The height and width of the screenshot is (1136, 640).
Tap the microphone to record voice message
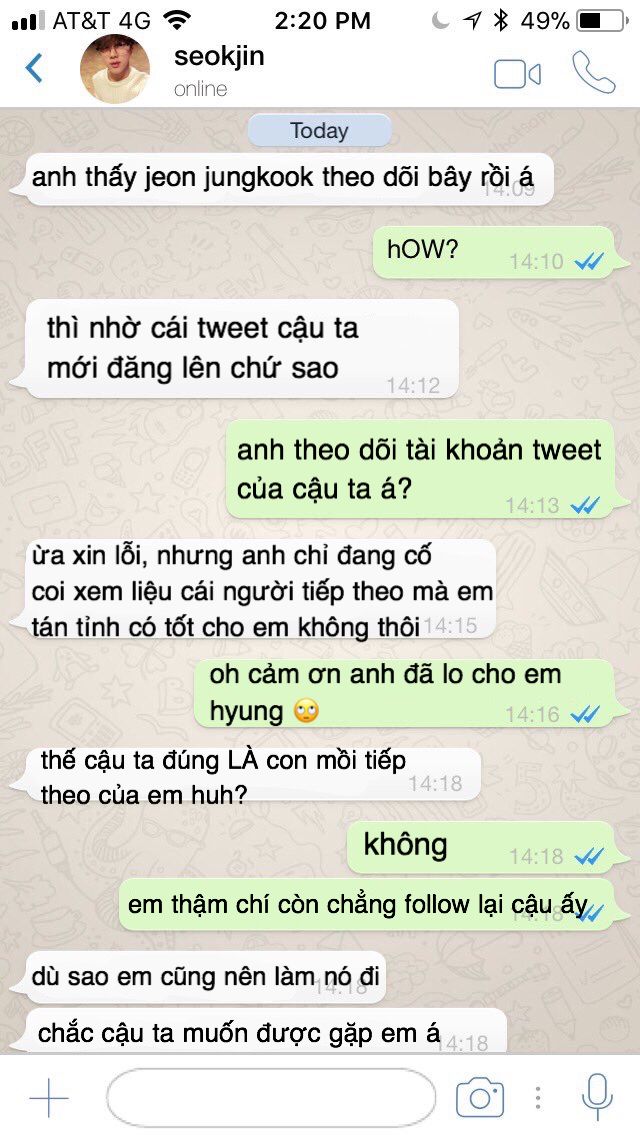click(x=597, y=1097)
